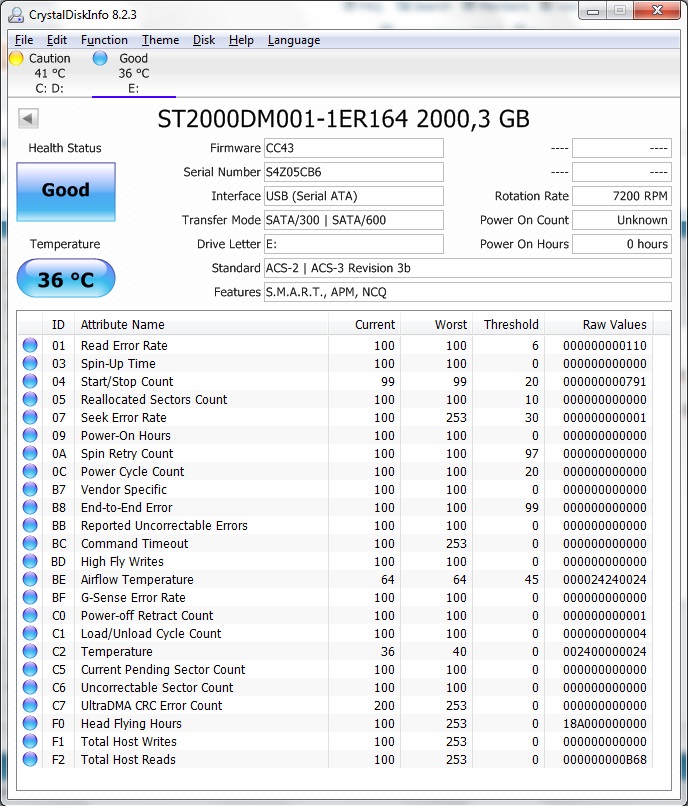Open the Disk menu
This screenshot has width=690, height=810.
204,40
